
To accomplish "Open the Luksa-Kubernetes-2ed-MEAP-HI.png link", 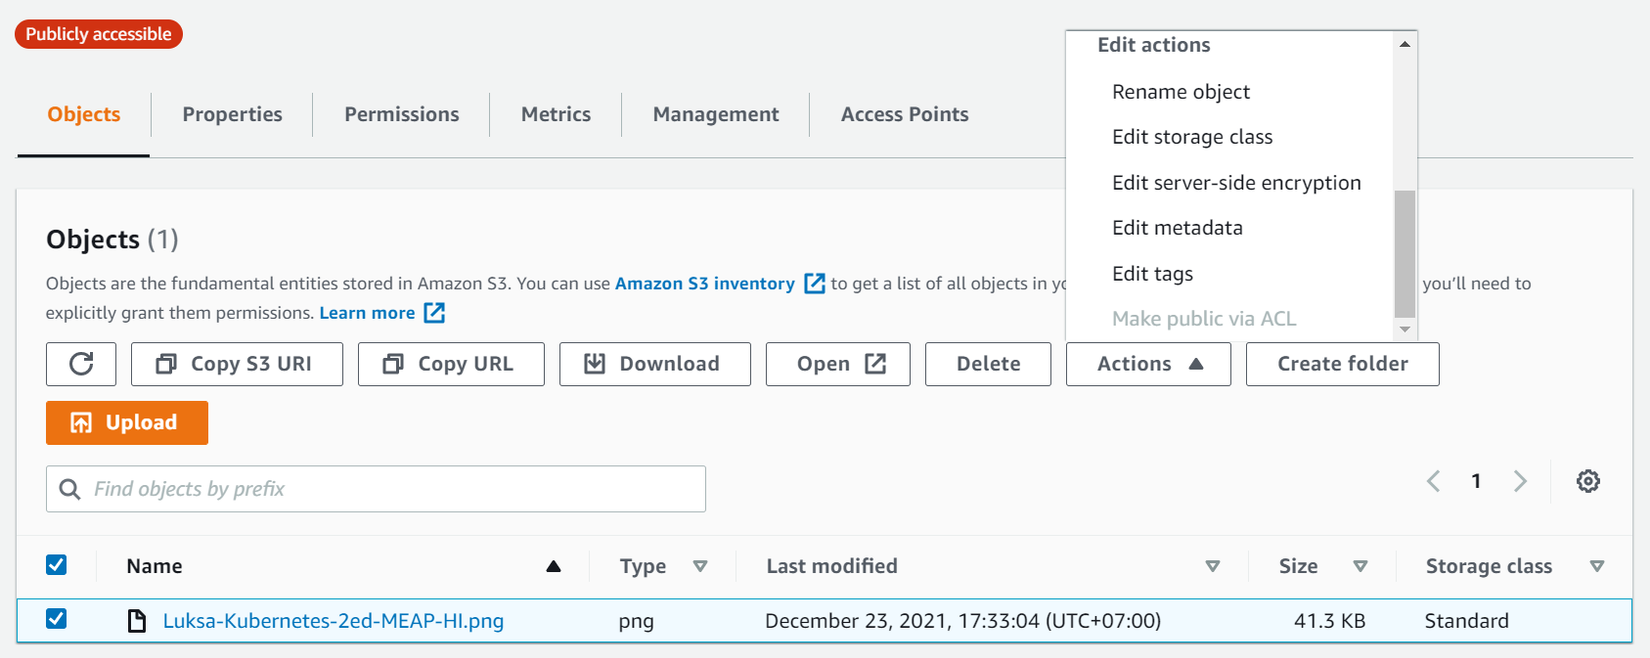I will (x=333, y=621).
